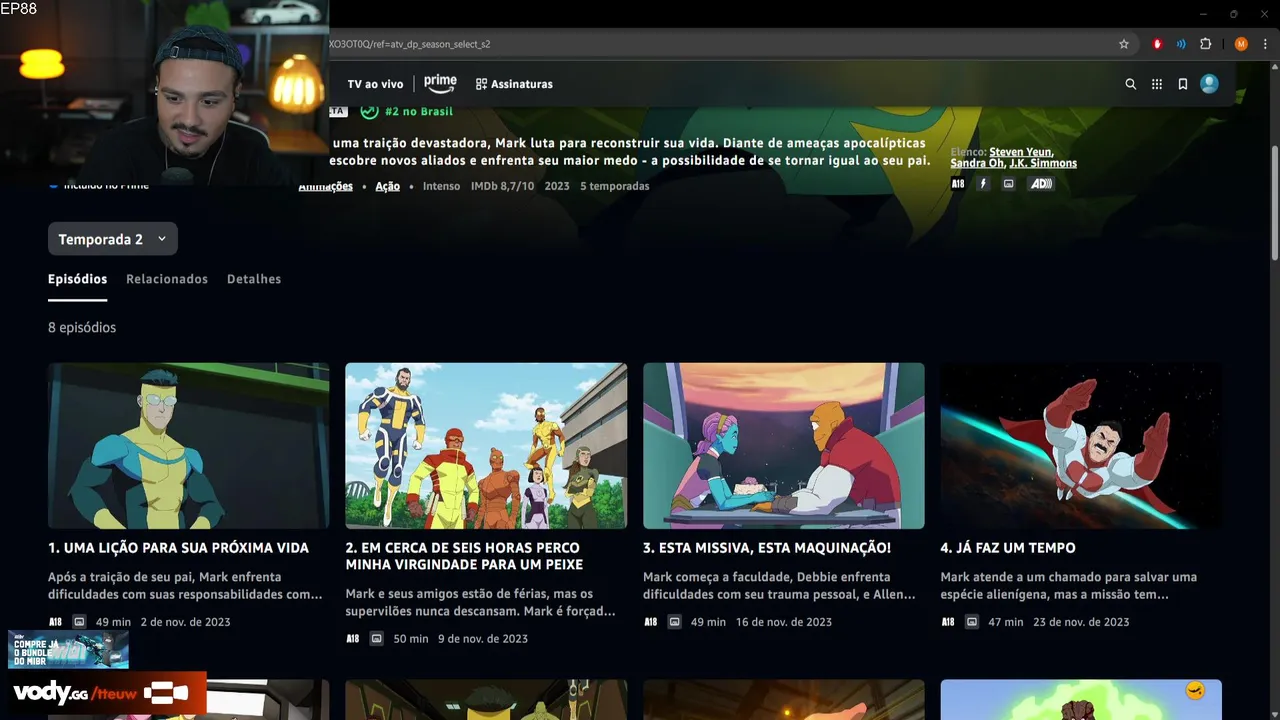1280x720 pixels.
Task: Switch to the Detalhes tab
Action: coord(254,279)
